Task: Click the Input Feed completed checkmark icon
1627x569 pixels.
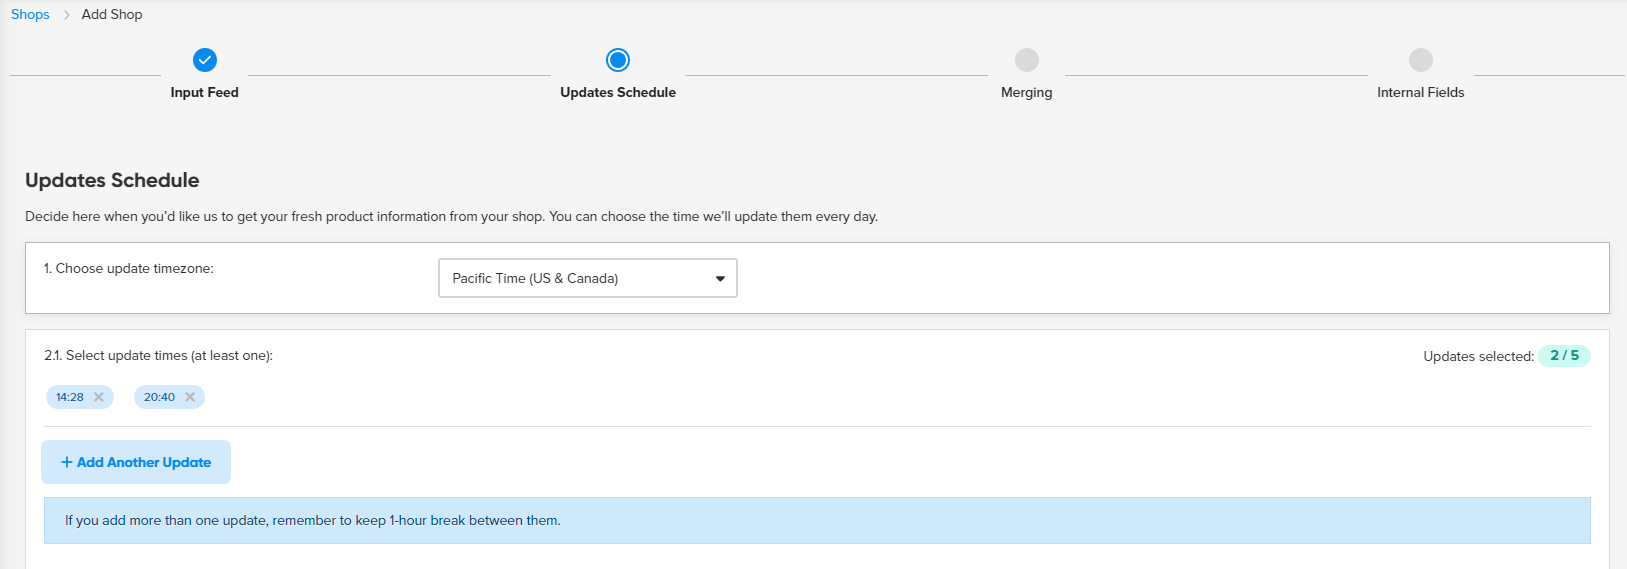Action: [x=205, y=60]
